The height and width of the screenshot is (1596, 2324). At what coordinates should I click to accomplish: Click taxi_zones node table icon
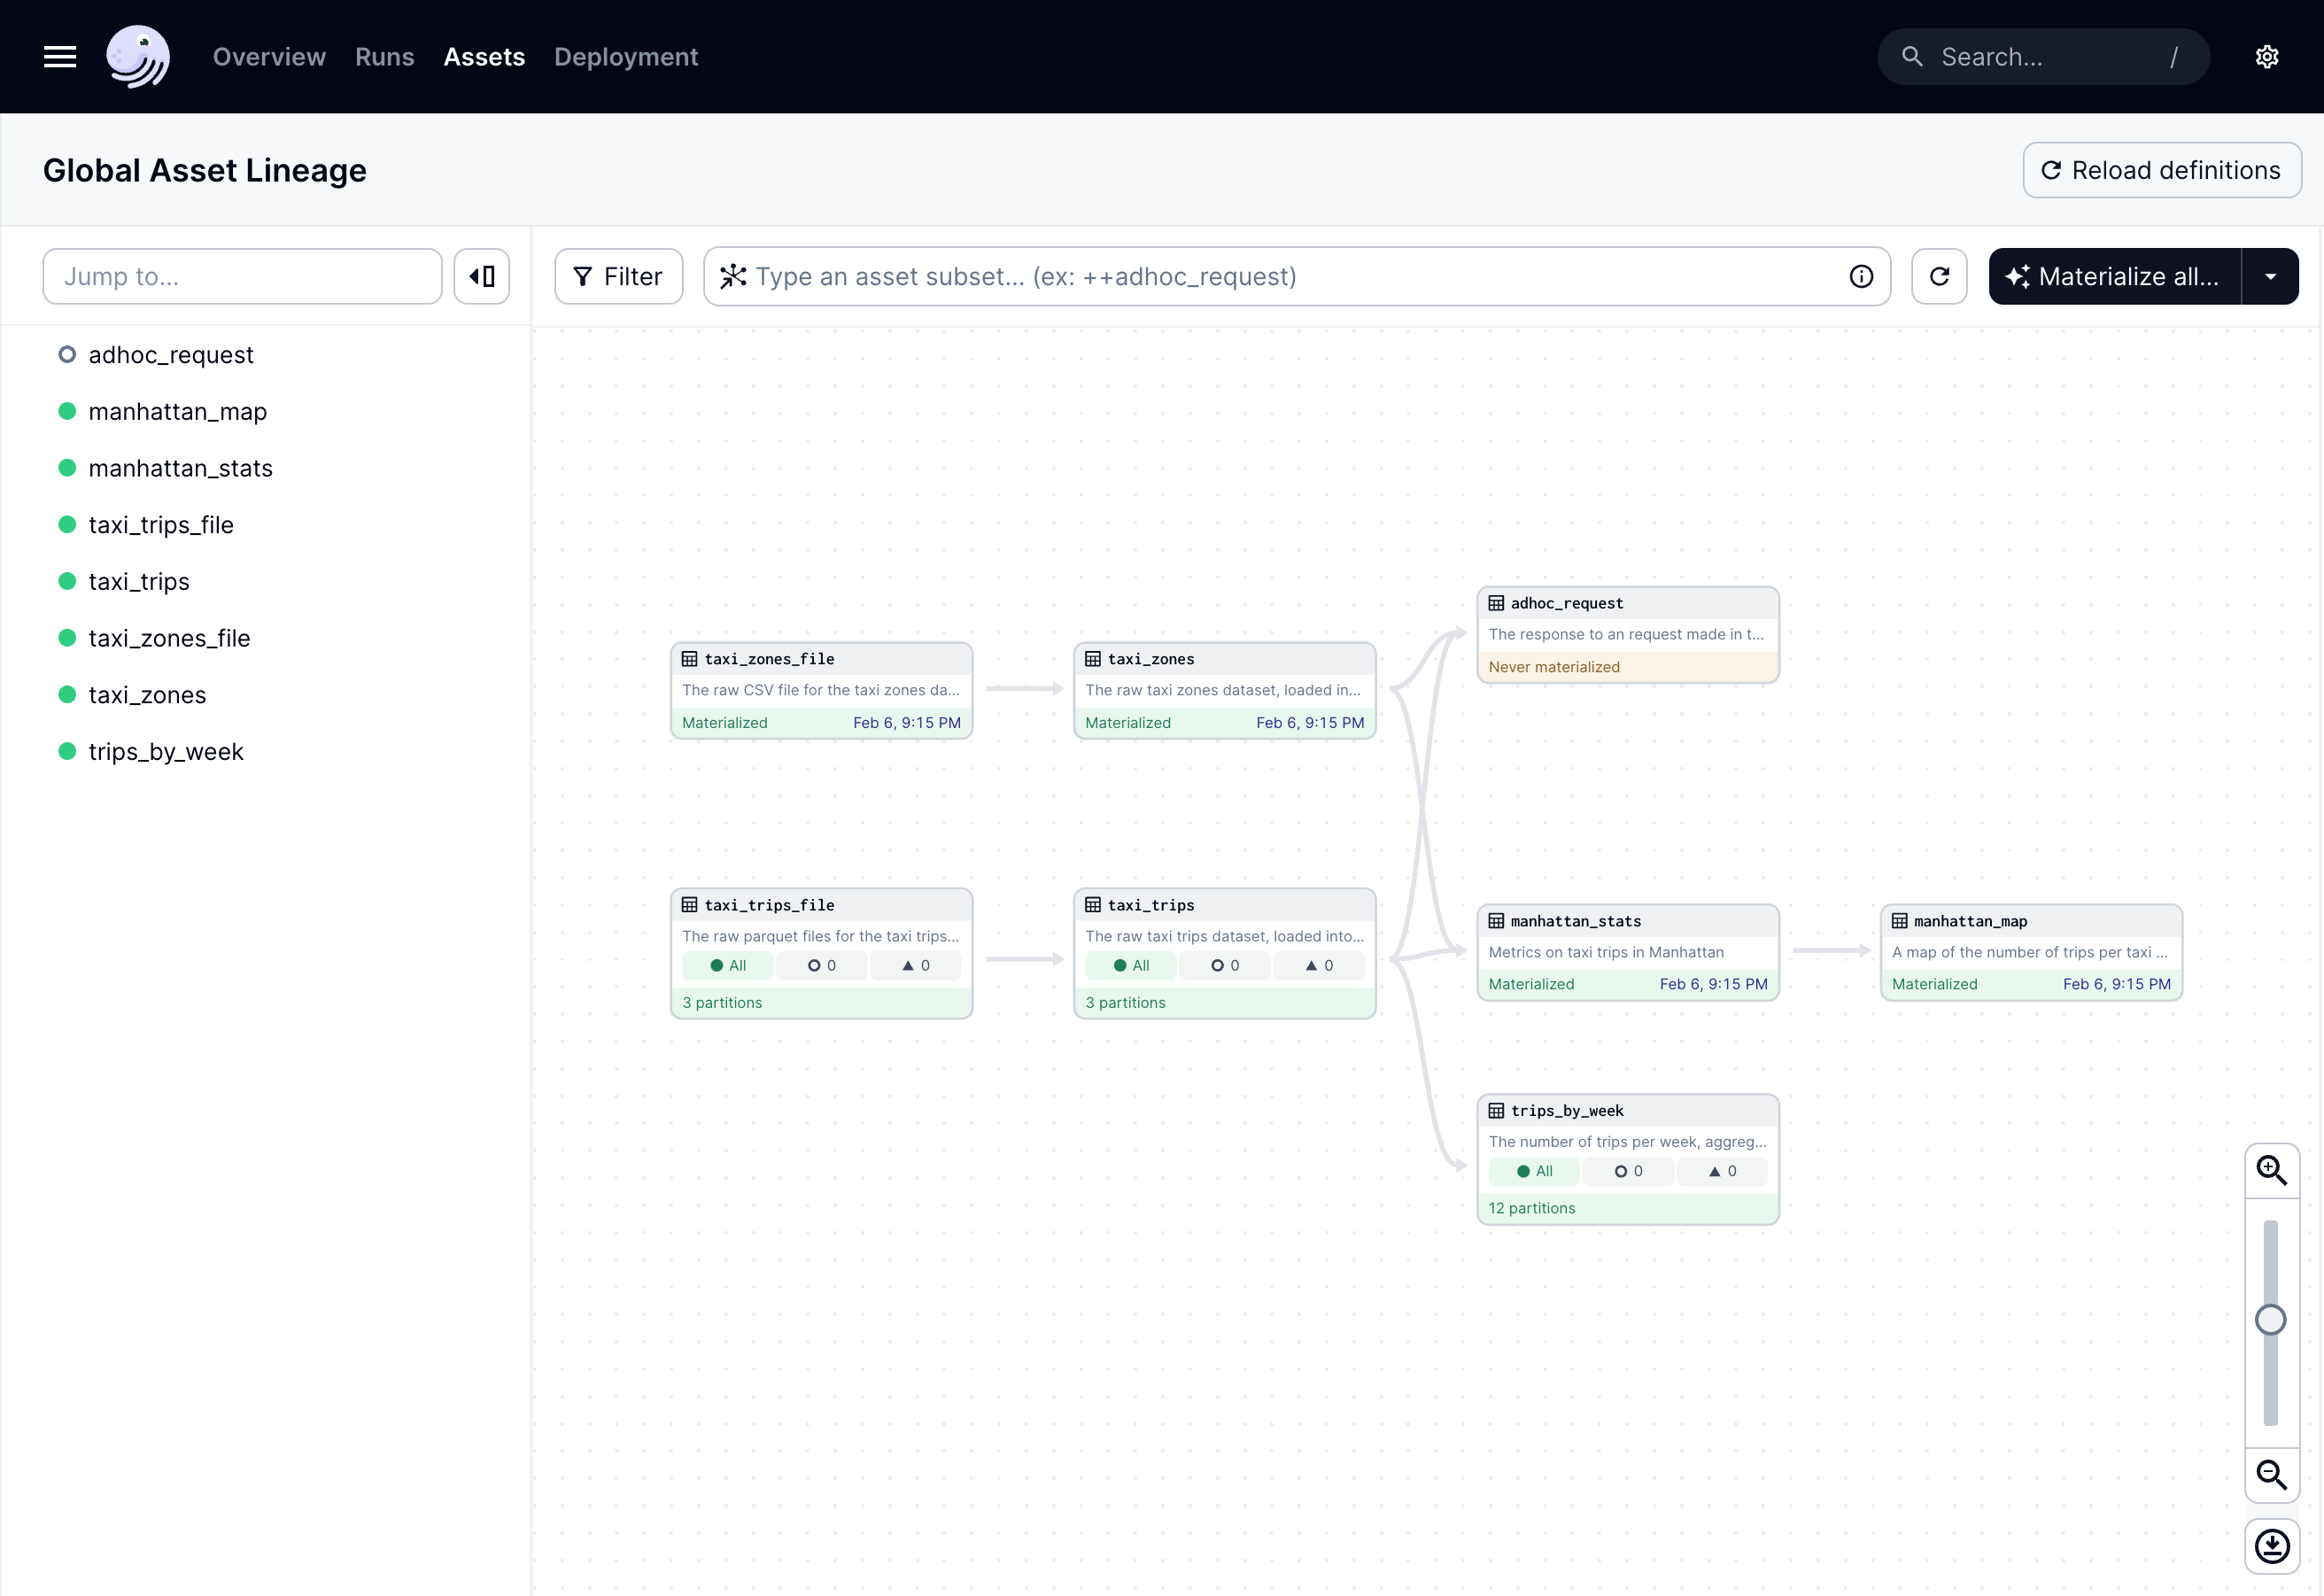[1093, 659]
